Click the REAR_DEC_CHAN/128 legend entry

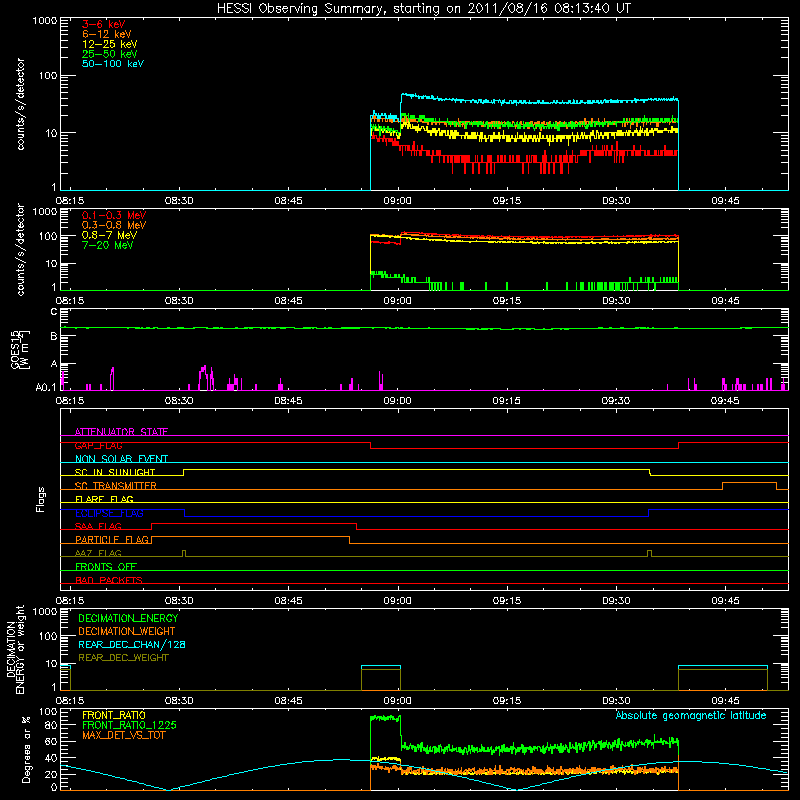(x=132, y=644)
